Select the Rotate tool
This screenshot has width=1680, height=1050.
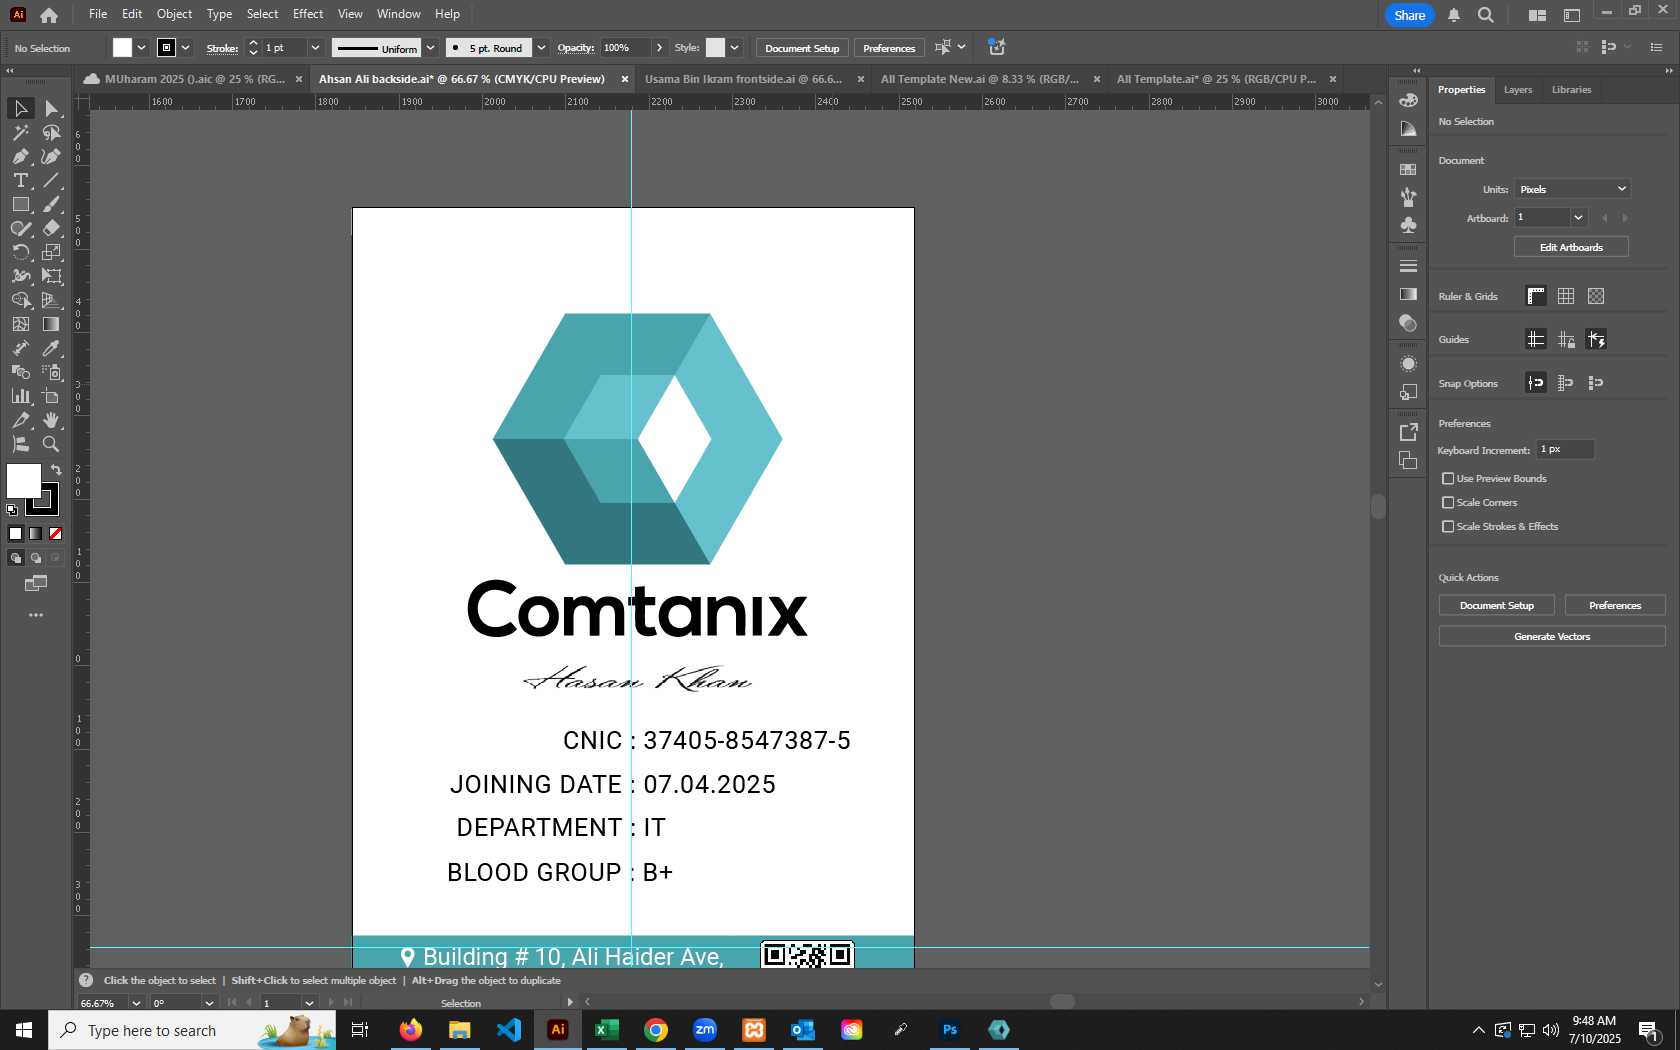20,252
